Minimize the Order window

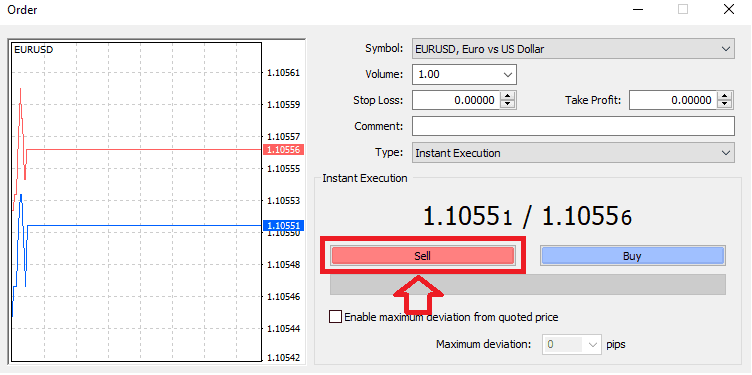637,9
